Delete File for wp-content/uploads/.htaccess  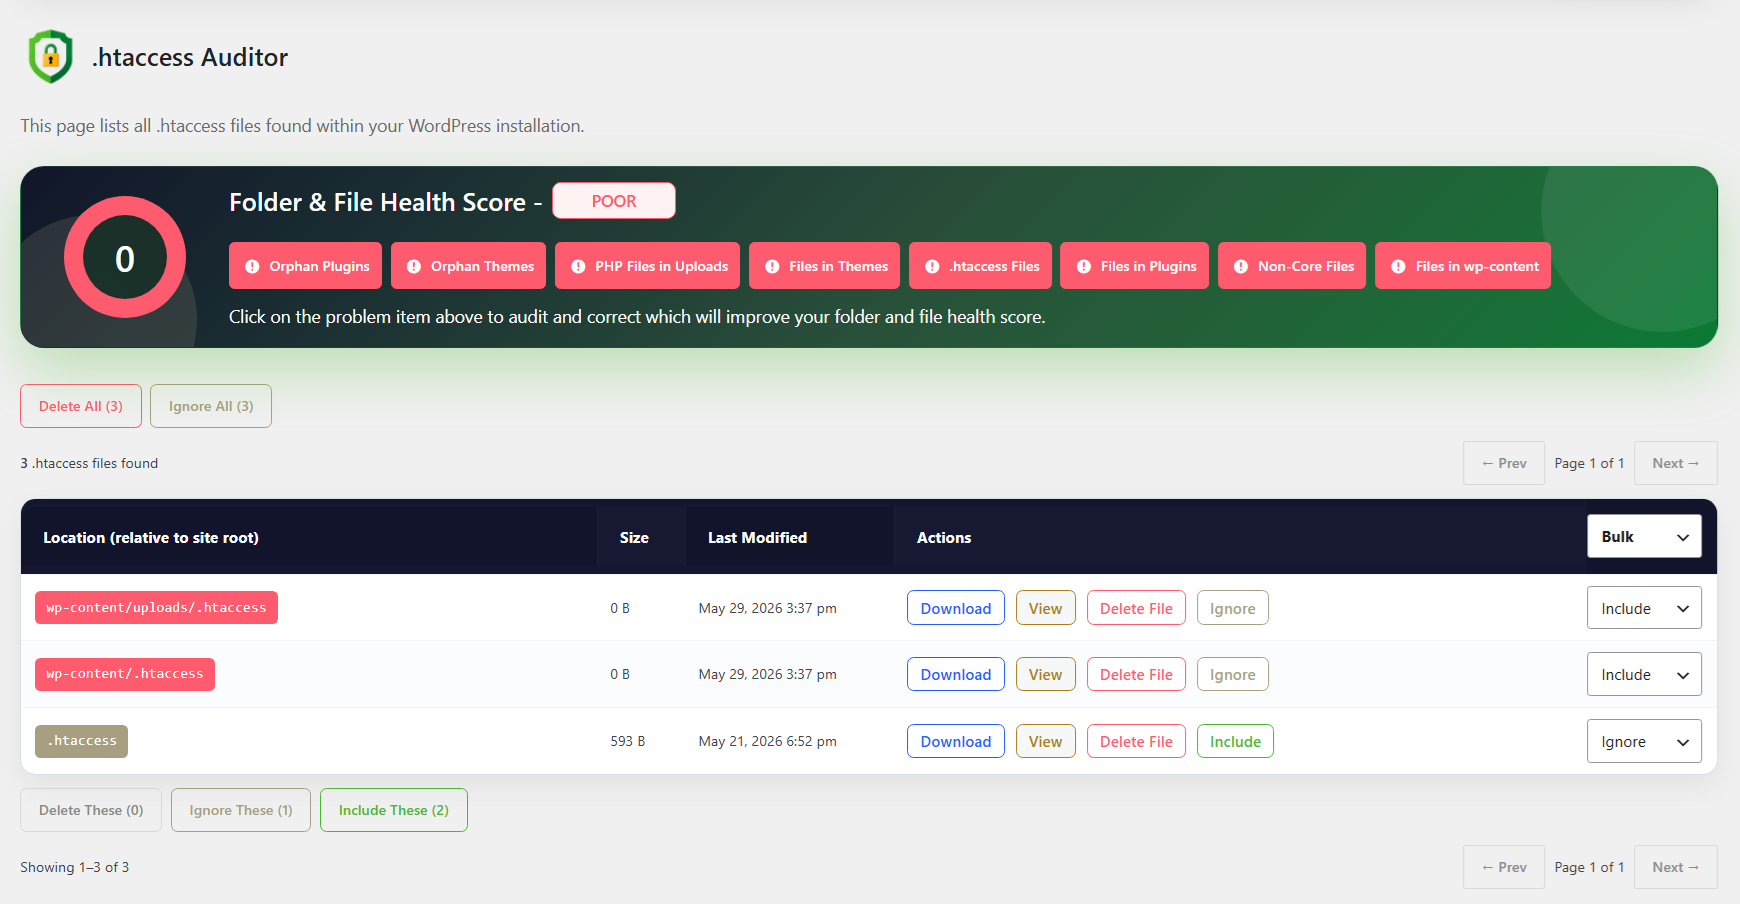tap(1136, 608)
